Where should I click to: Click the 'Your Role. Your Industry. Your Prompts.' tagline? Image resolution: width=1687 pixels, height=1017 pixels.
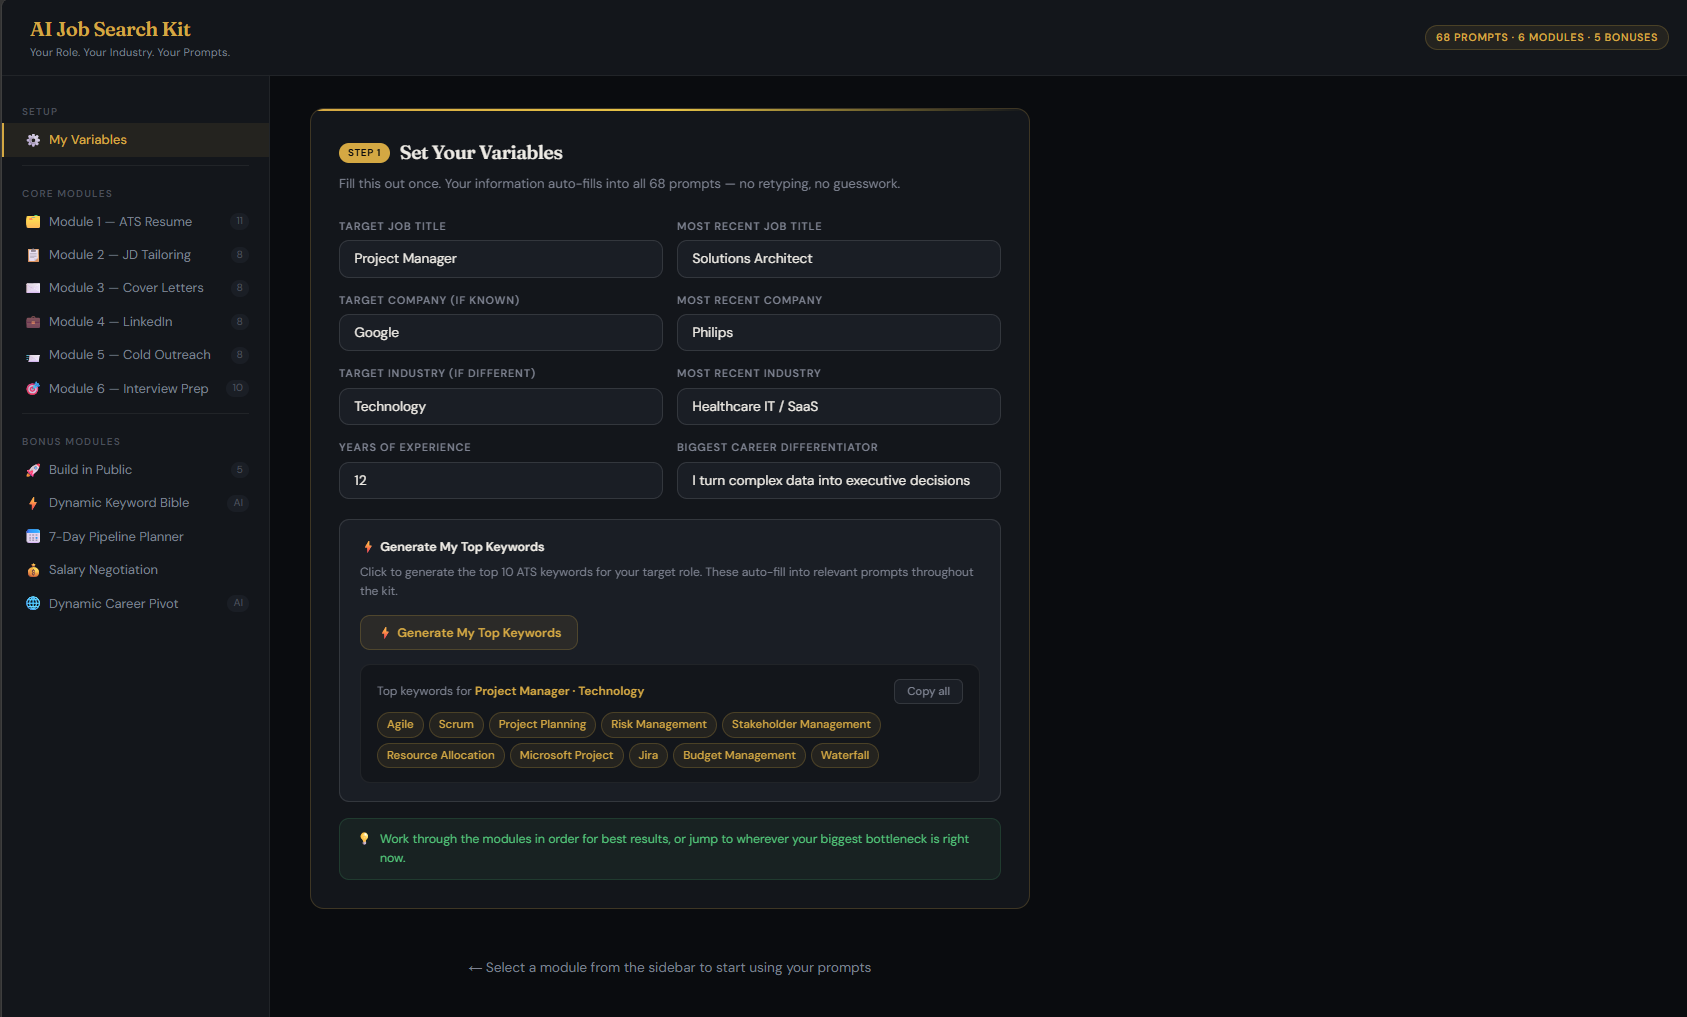[130, 53]
